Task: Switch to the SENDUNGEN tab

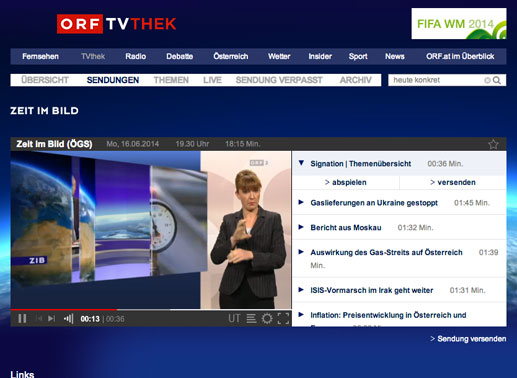Action: [x=113, y=80]
